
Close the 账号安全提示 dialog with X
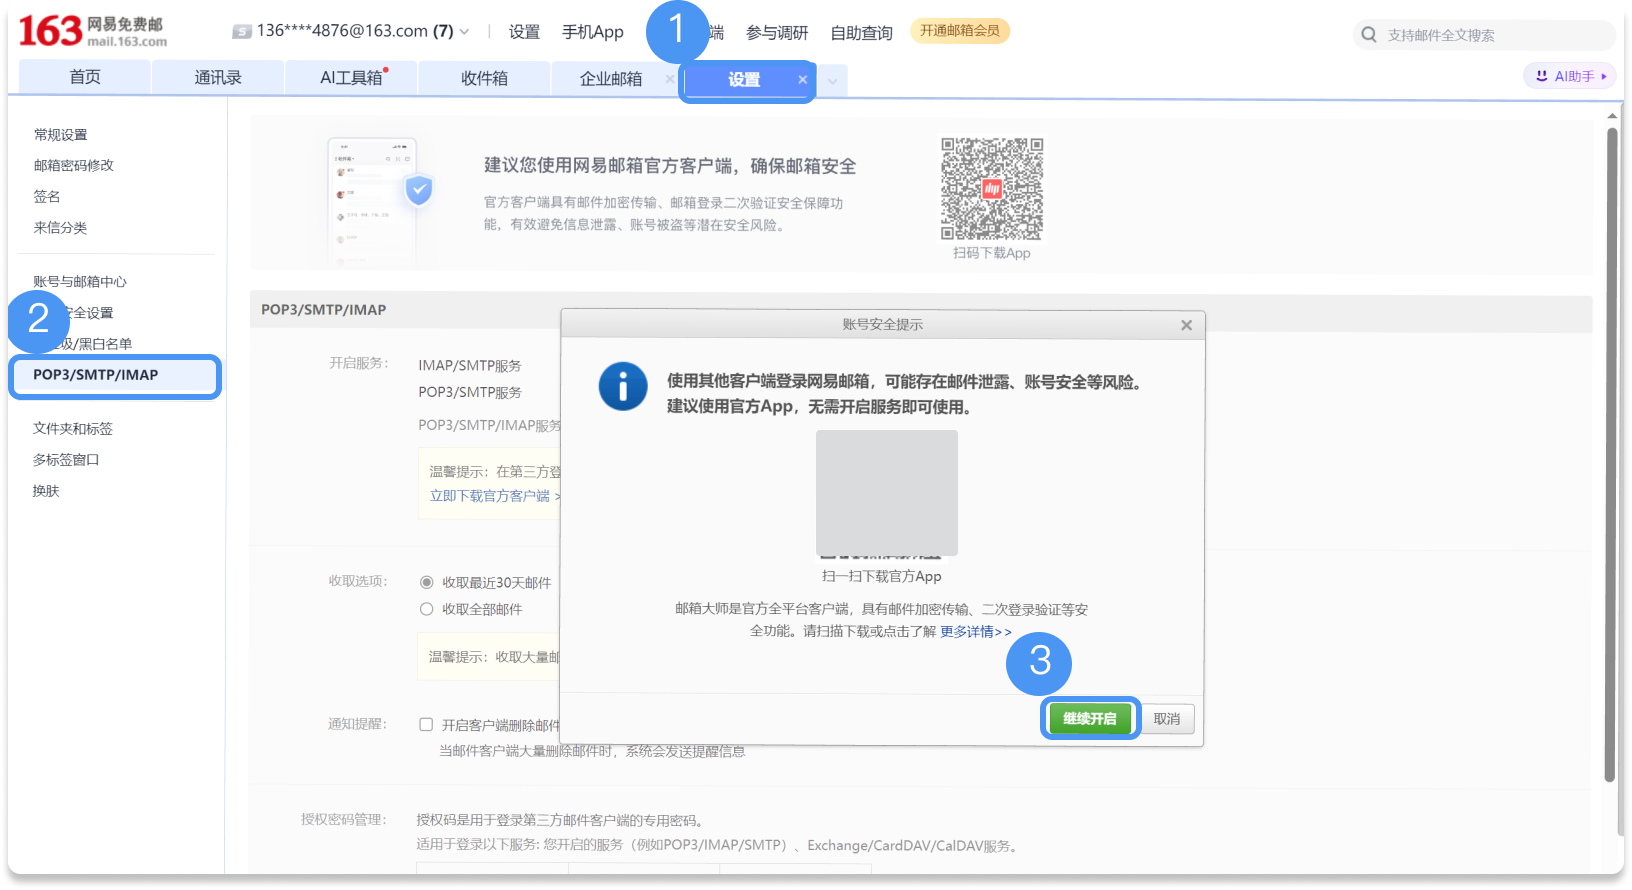(x=1186, y=325)
